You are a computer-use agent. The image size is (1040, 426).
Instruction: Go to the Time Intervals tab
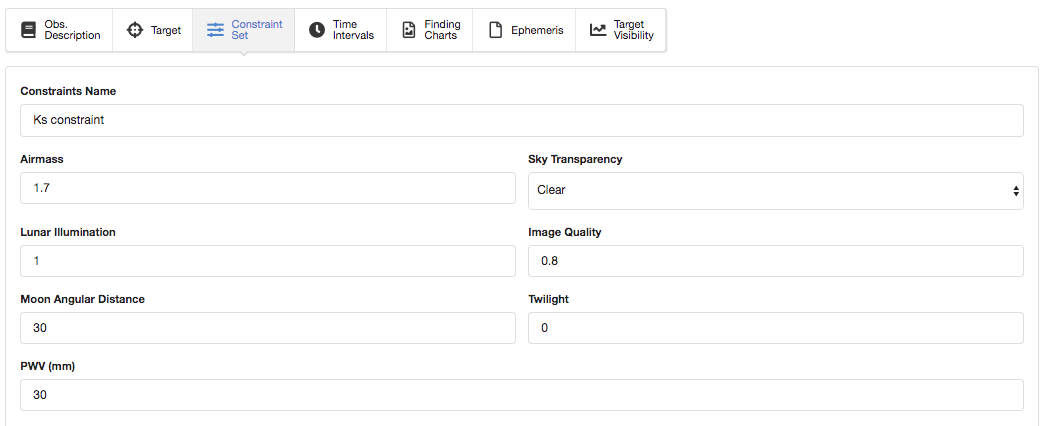pos(353,30)
